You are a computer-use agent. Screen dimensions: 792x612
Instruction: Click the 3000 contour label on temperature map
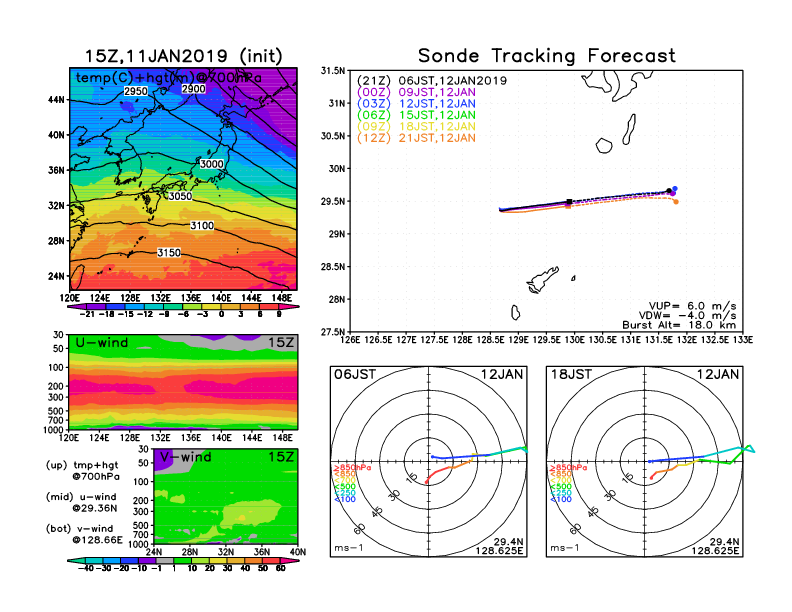click(212, 164)
